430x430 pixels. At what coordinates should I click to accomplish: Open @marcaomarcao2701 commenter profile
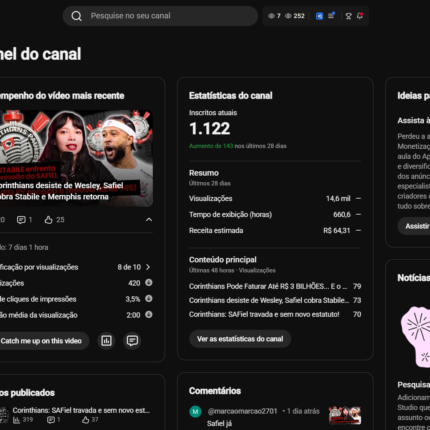click(x=242, y=411)
